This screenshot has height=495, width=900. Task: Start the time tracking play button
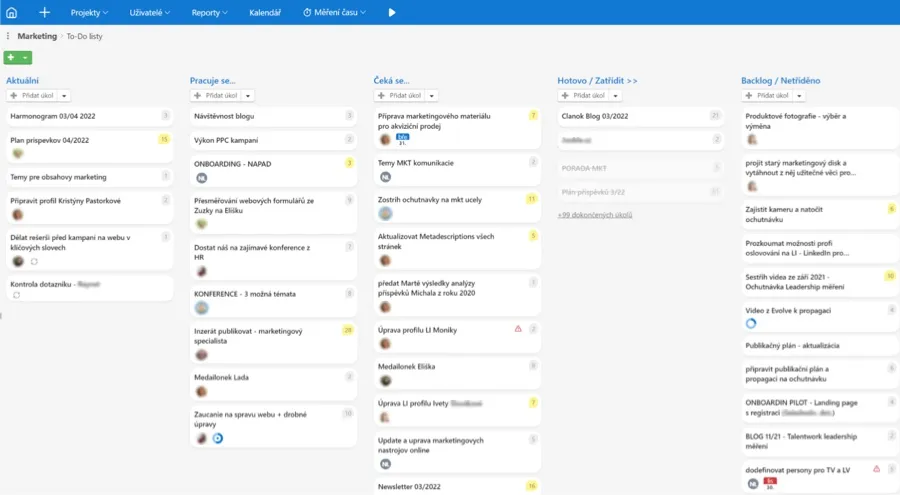tap(392, 12)
